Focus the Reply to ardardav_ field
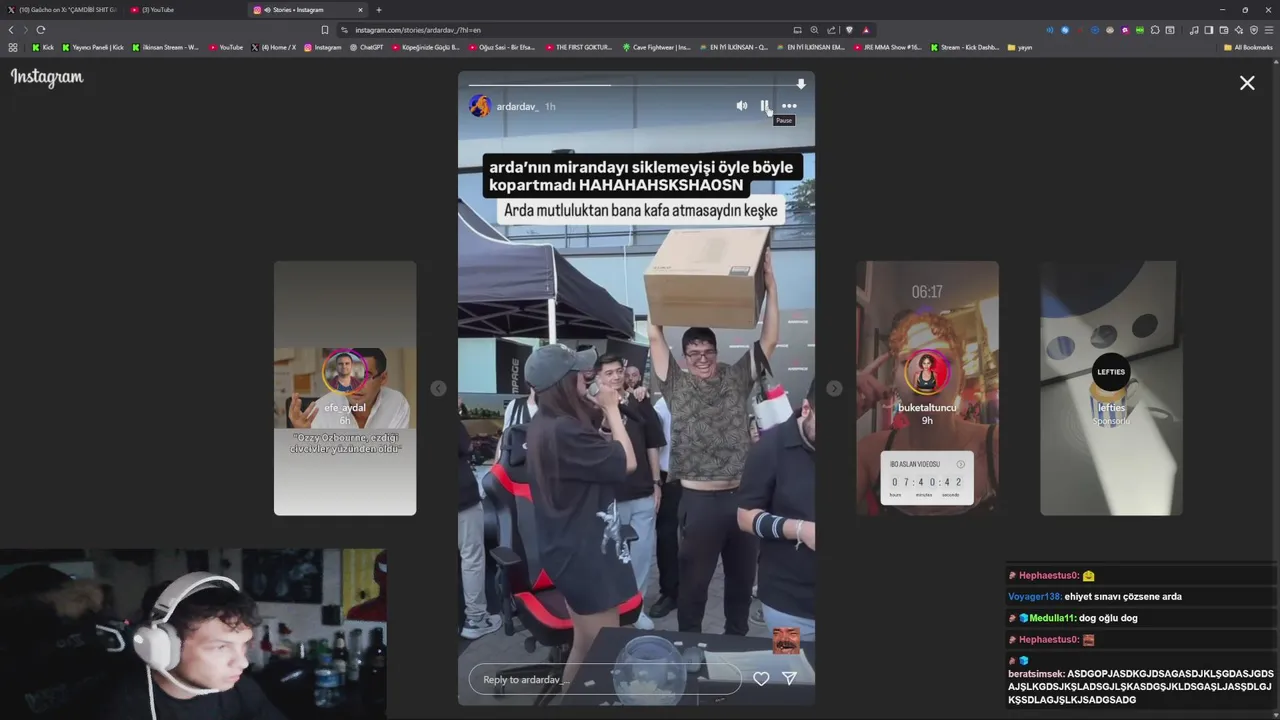 pyautogui.click(x=605, y=679)
